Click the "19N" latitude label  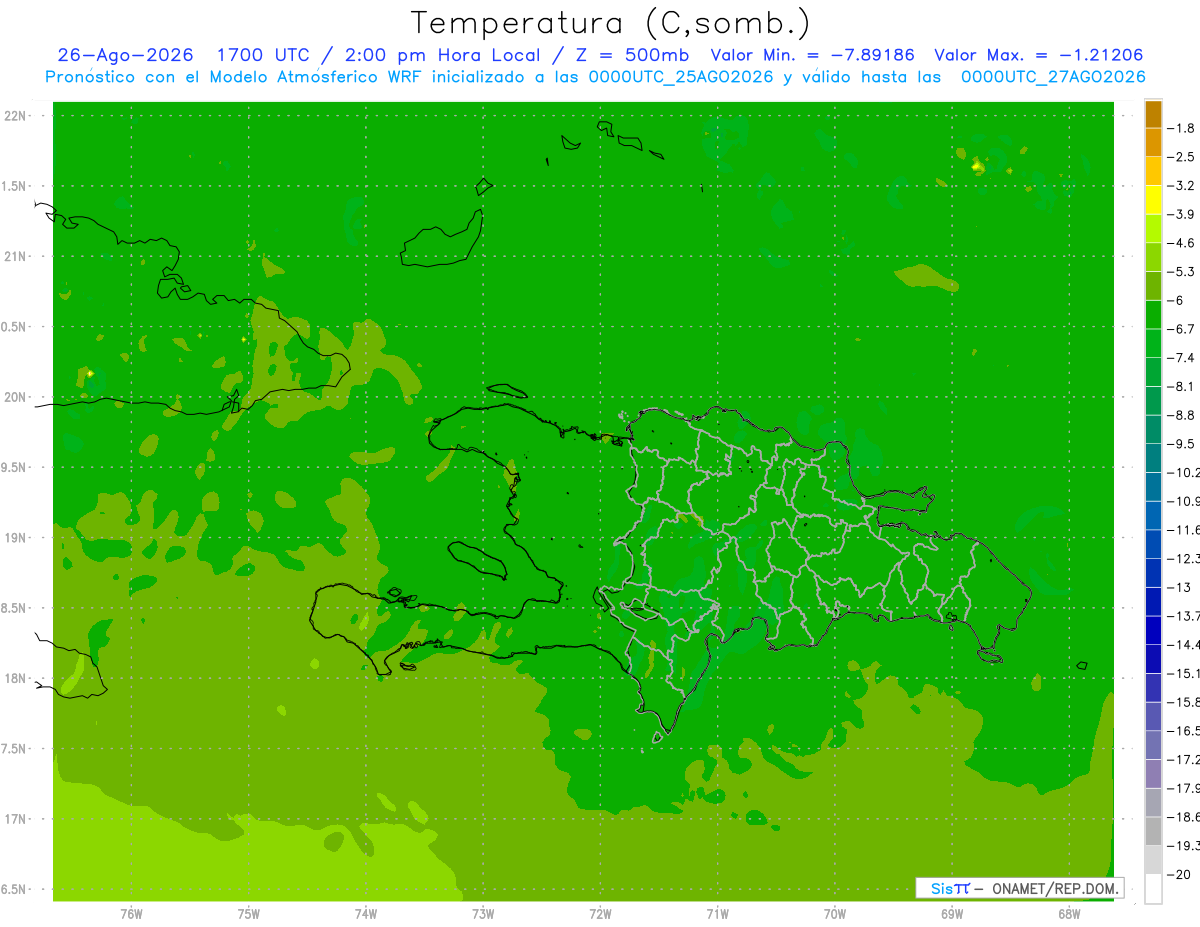[x=17, y=538]
